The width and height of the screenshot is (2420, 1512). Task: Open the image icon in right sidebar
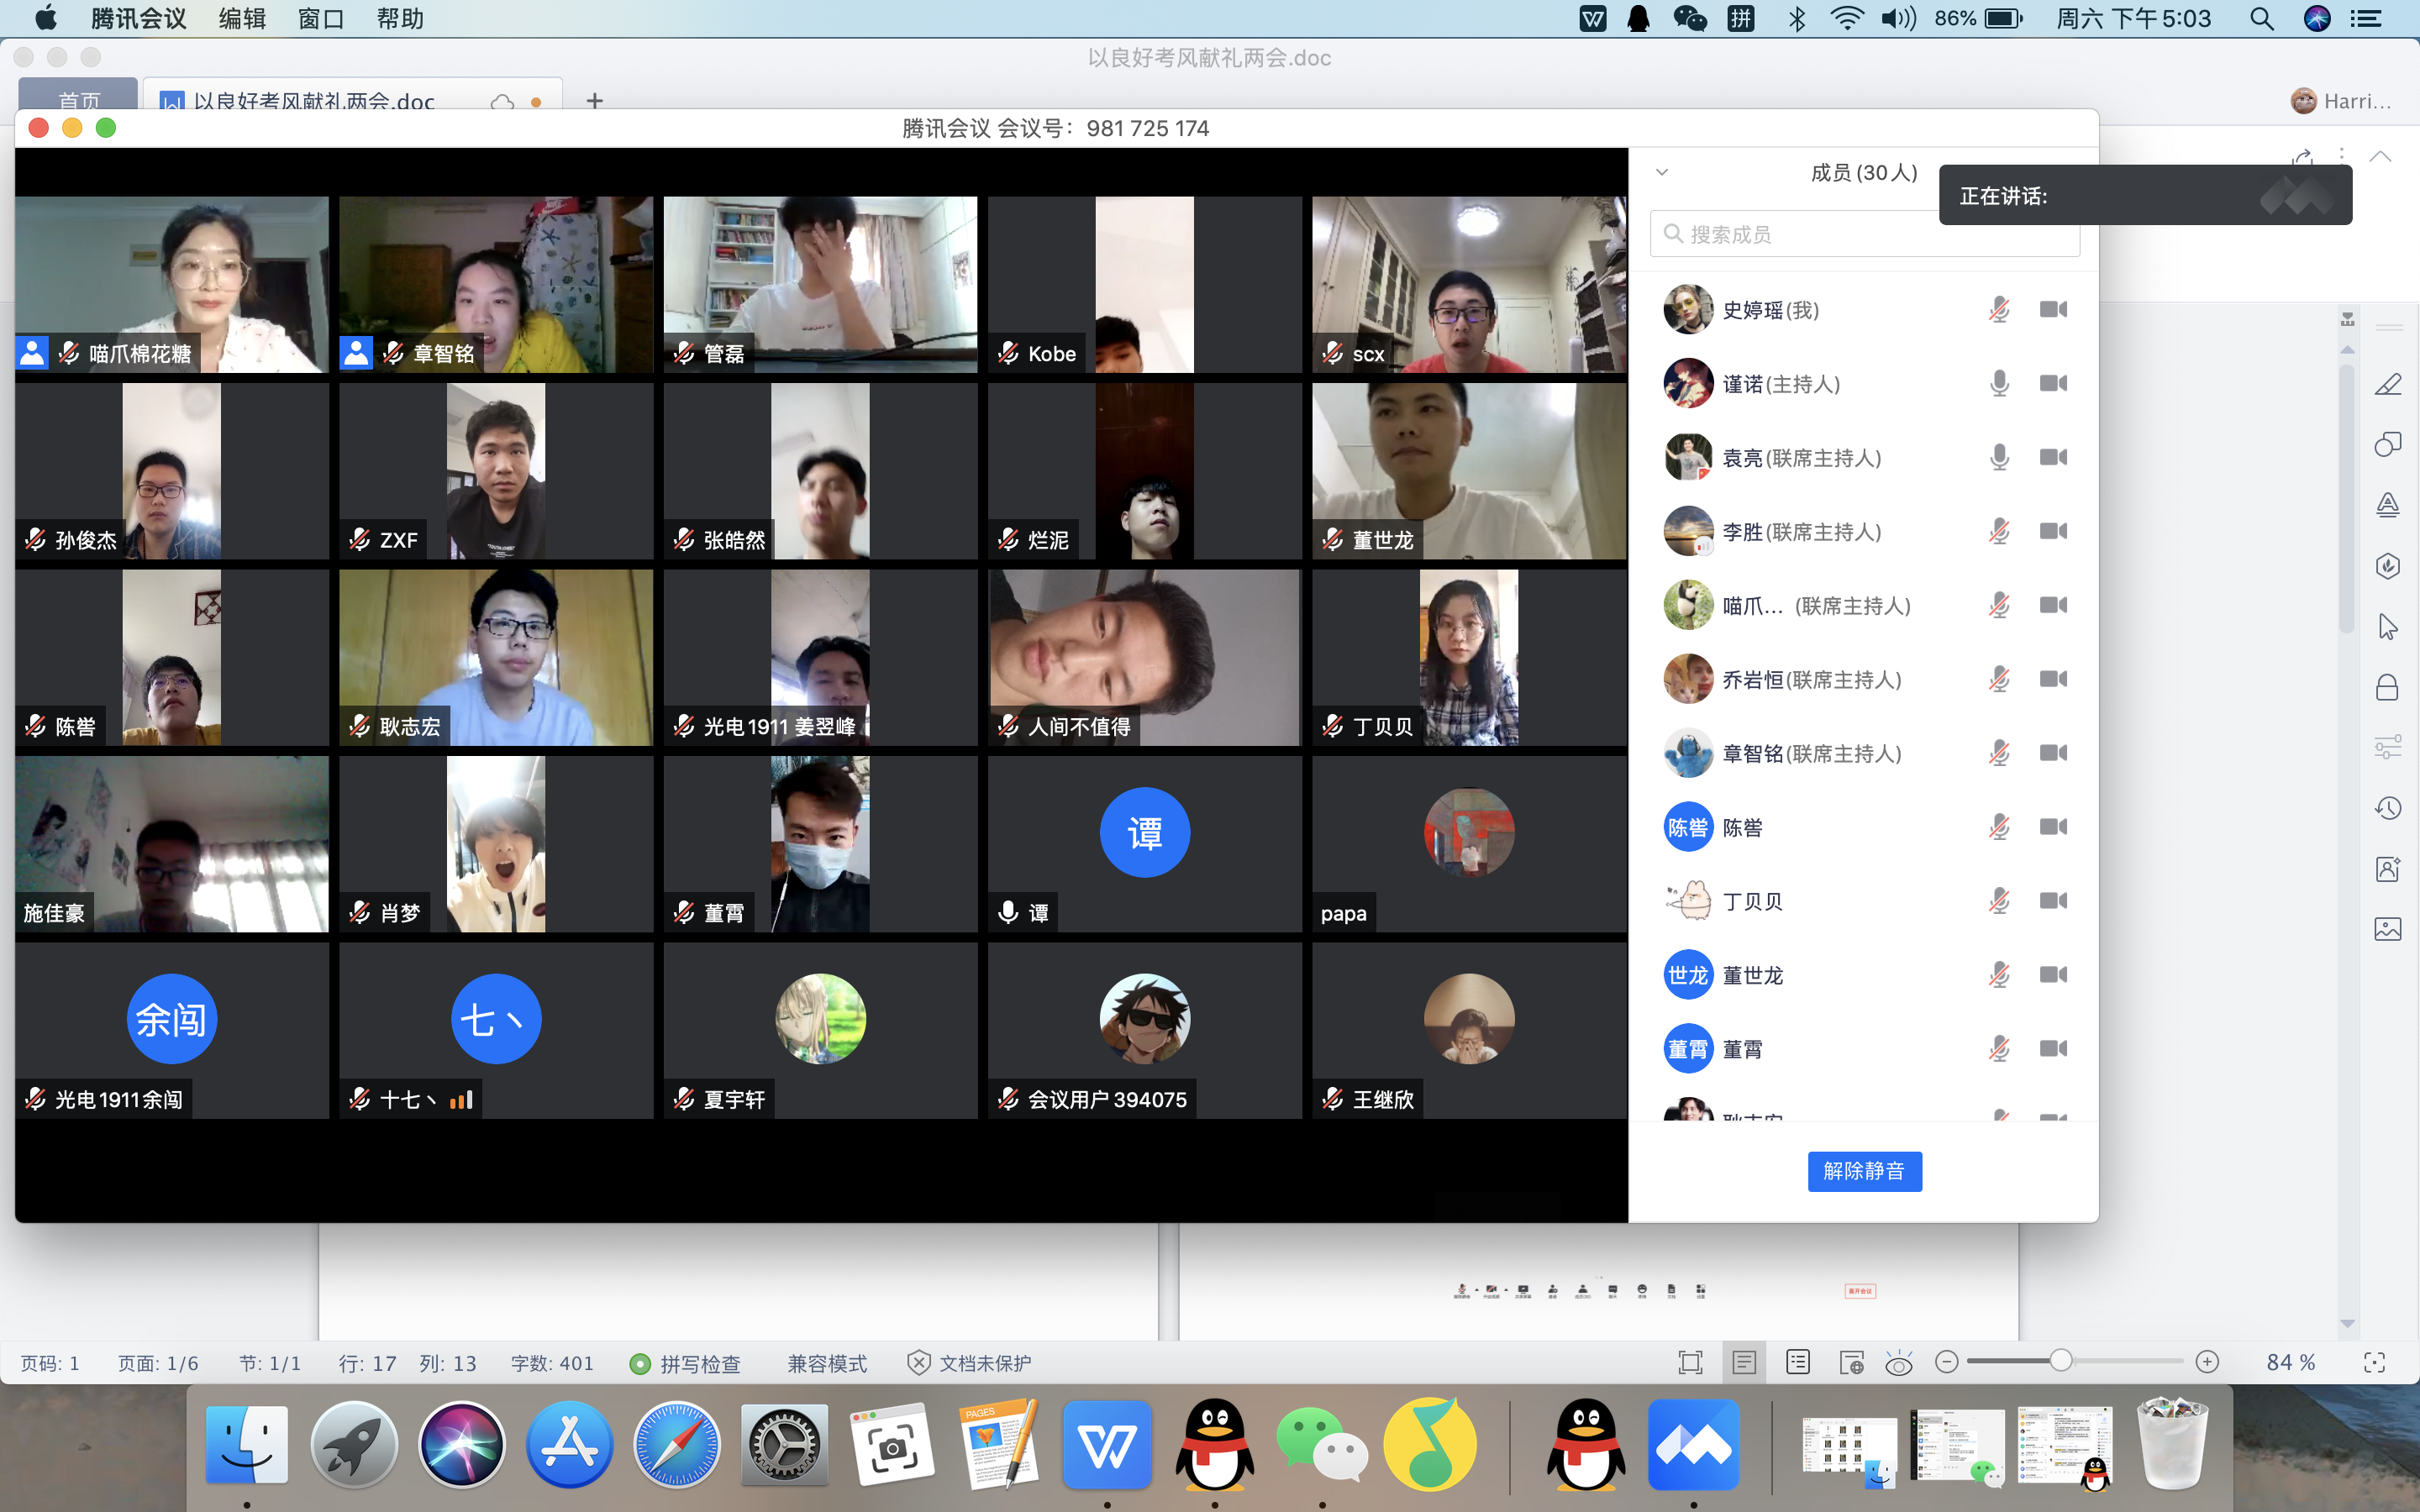[2387, 929]
